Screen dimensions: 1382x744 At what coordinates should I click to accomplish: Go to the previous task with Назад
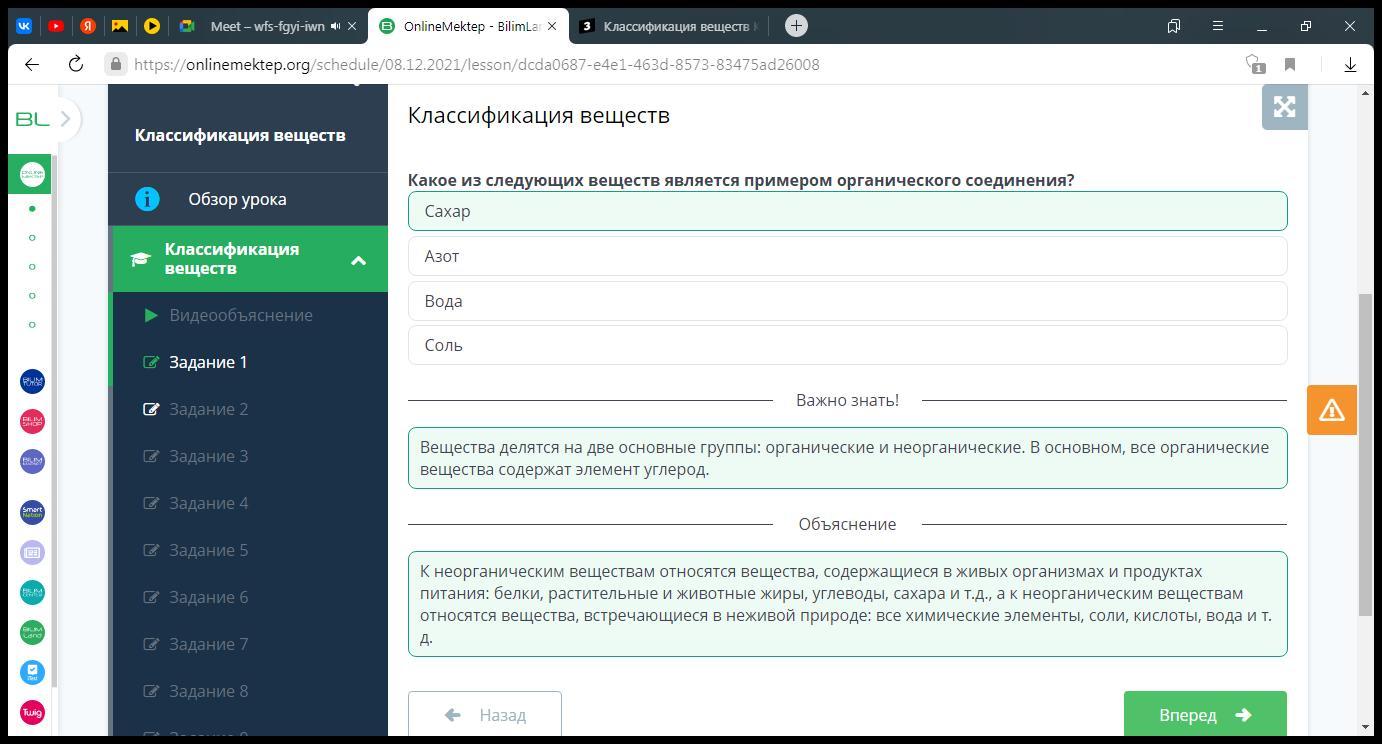pos(485,715)
